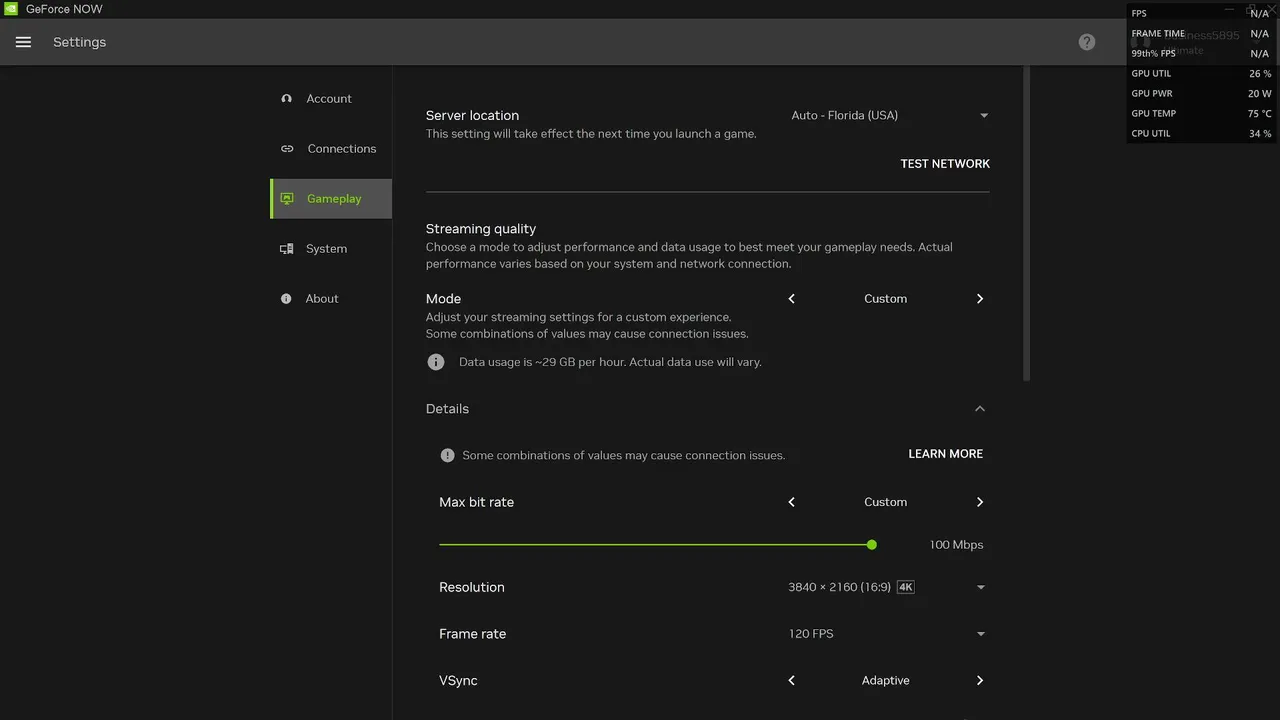Click the TEST NETWORK button
The height and width of the screenshot is (720, 1280).
pyautogui.click(x=945, y=164)
